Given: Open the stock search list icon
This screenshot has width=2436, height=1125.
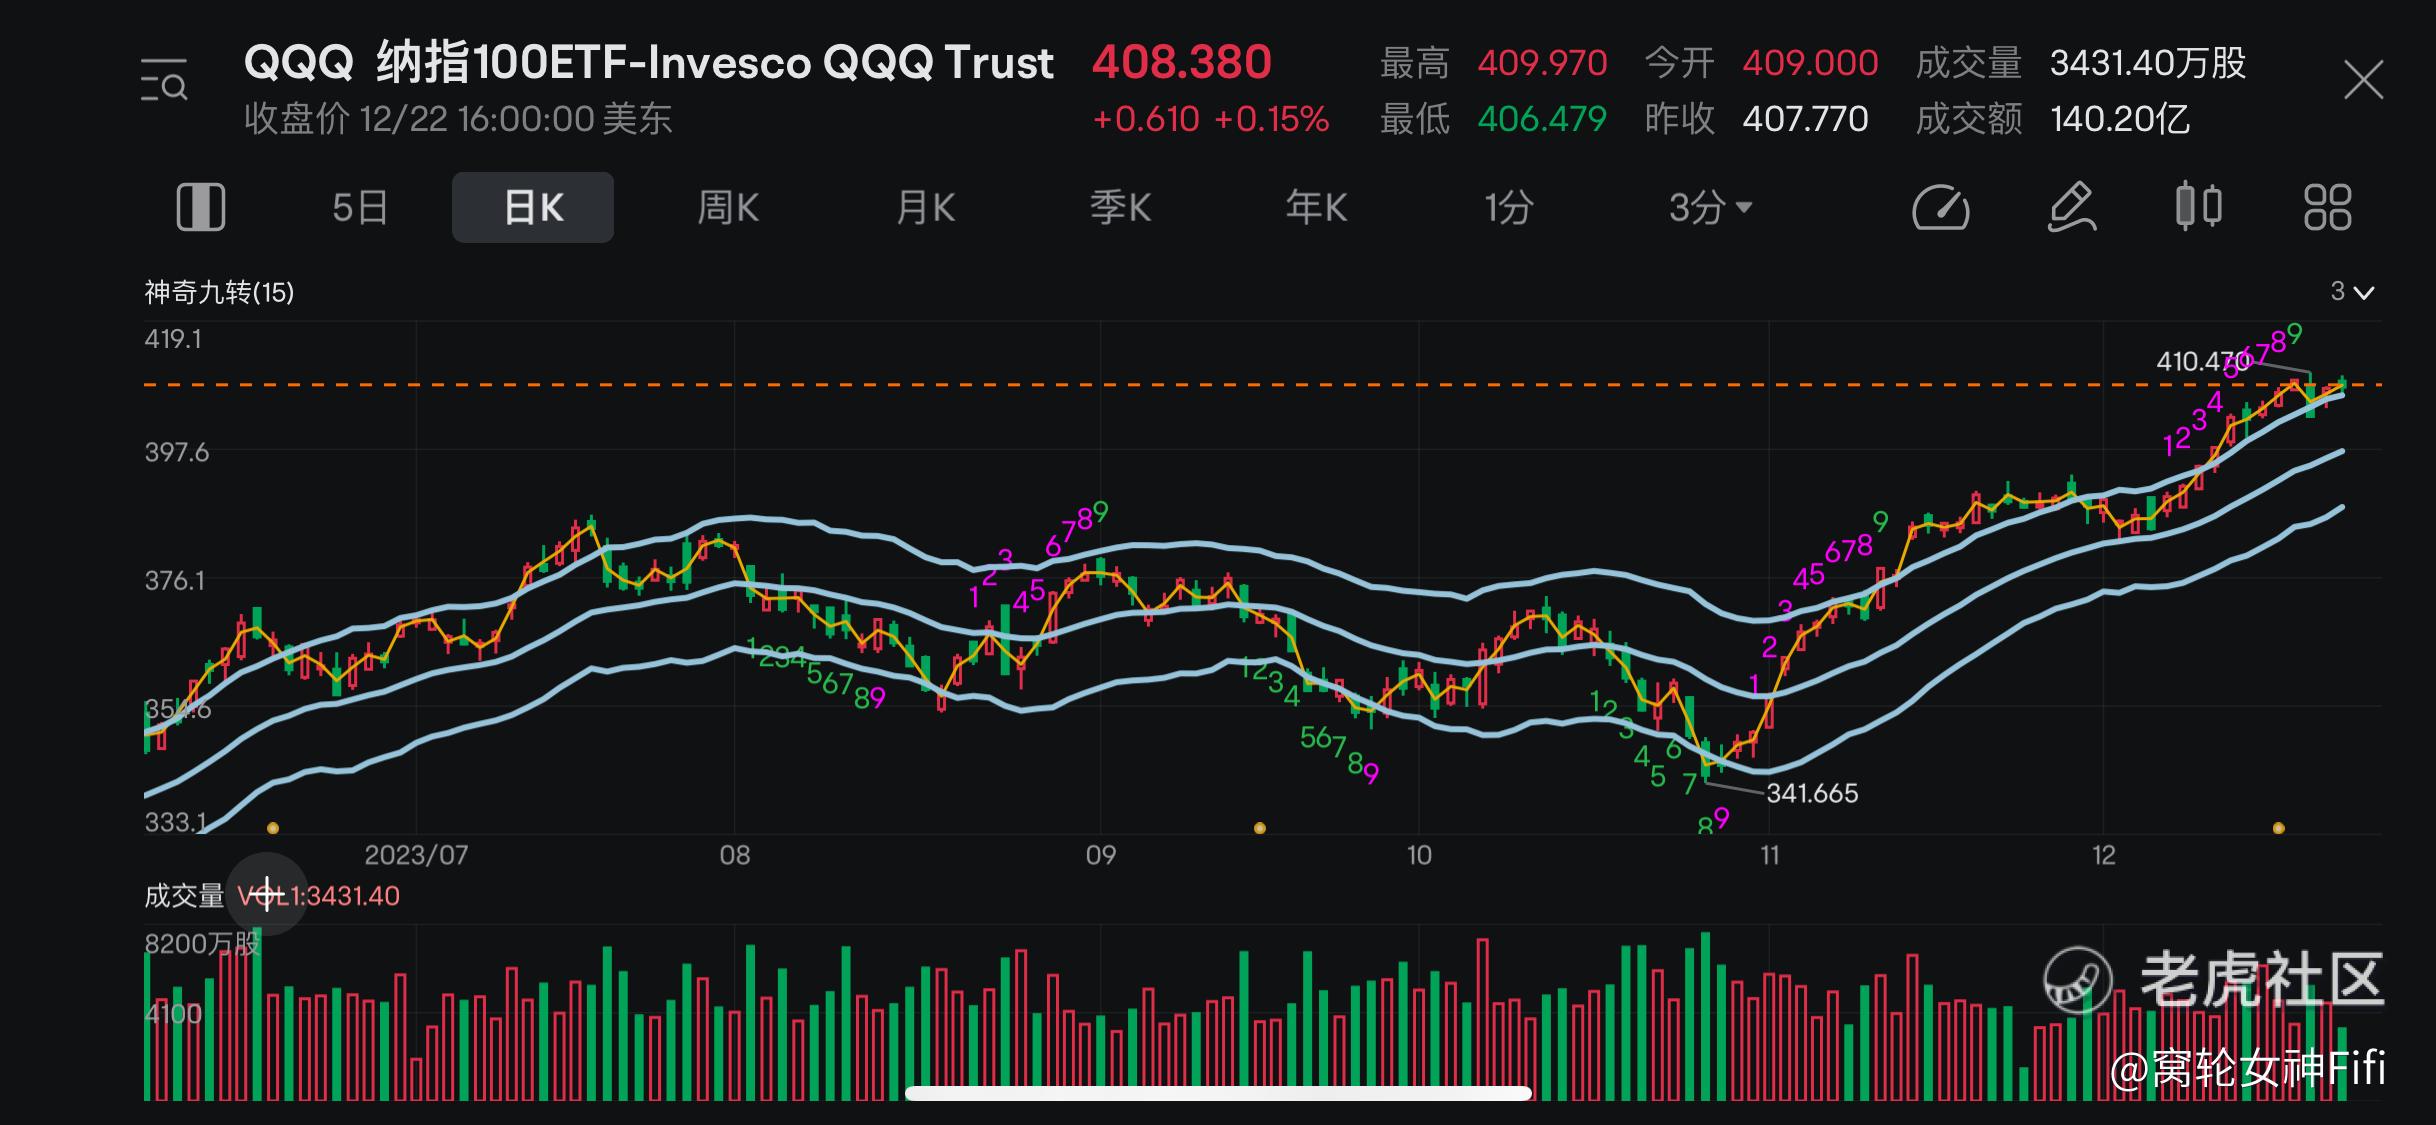Looking at the screenshot, I should pyautogui.click(x=164, y=80).
